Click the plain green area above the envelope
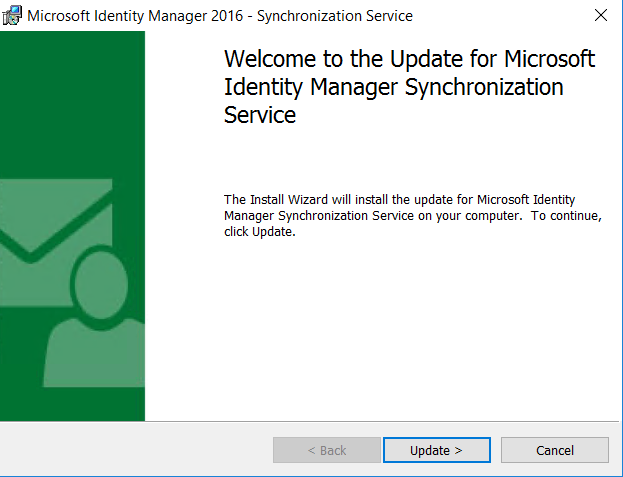The height and width of the screenshot is (477, 623). tap(72, 100)
